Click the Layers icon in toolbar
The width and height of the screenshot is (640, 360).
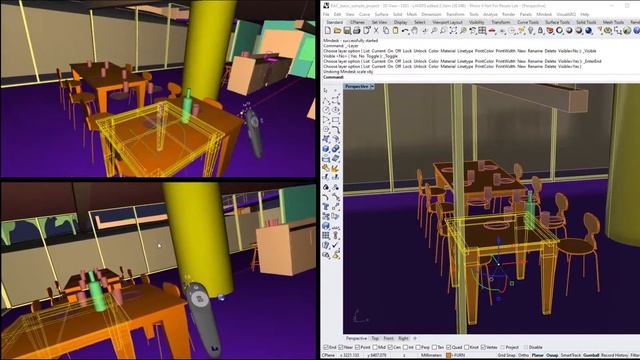point(551,31)
